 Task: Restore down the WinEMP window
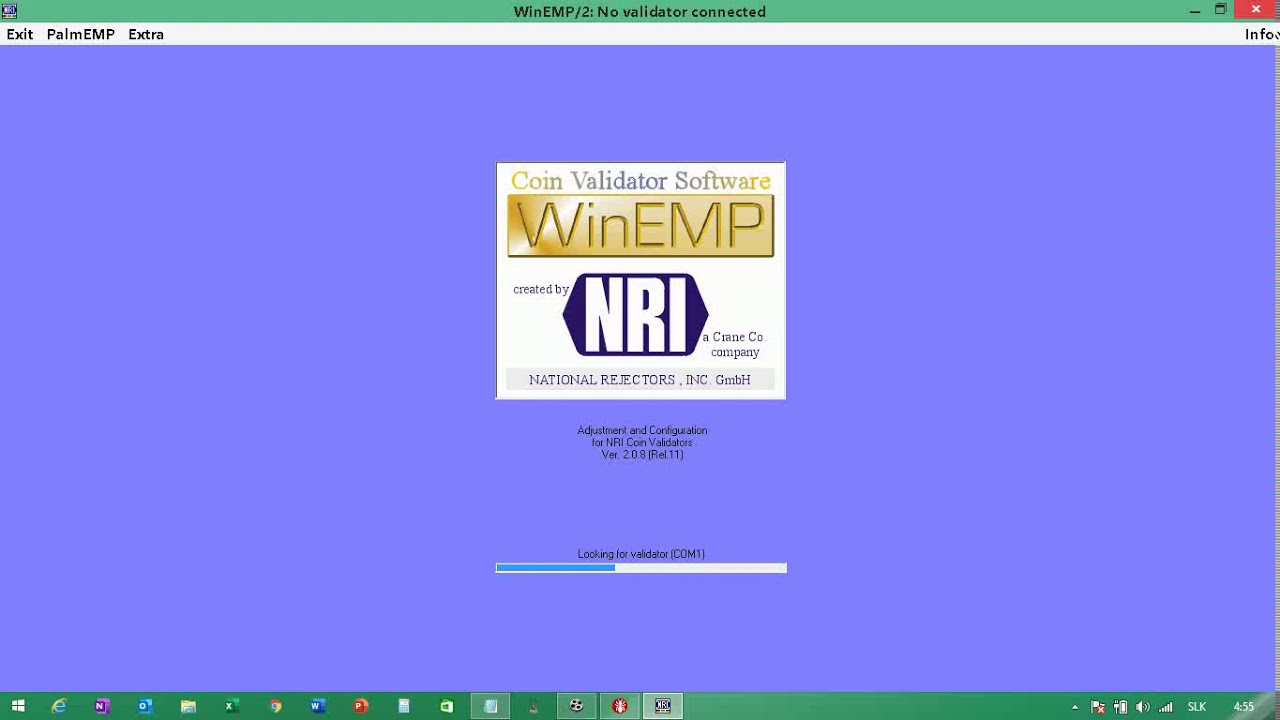click(x=1221, y=11)
